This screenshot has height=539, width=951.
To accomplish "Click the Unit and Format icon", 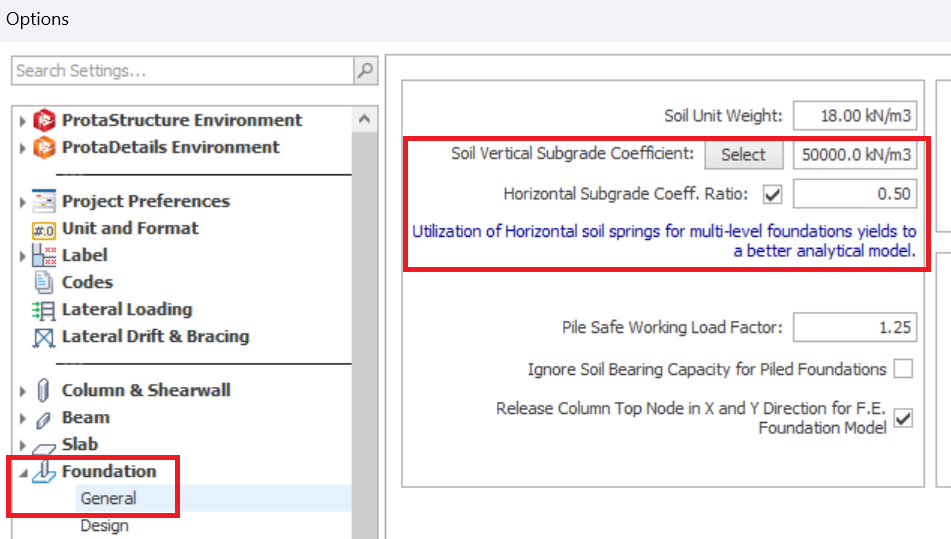I will point(45,229).
